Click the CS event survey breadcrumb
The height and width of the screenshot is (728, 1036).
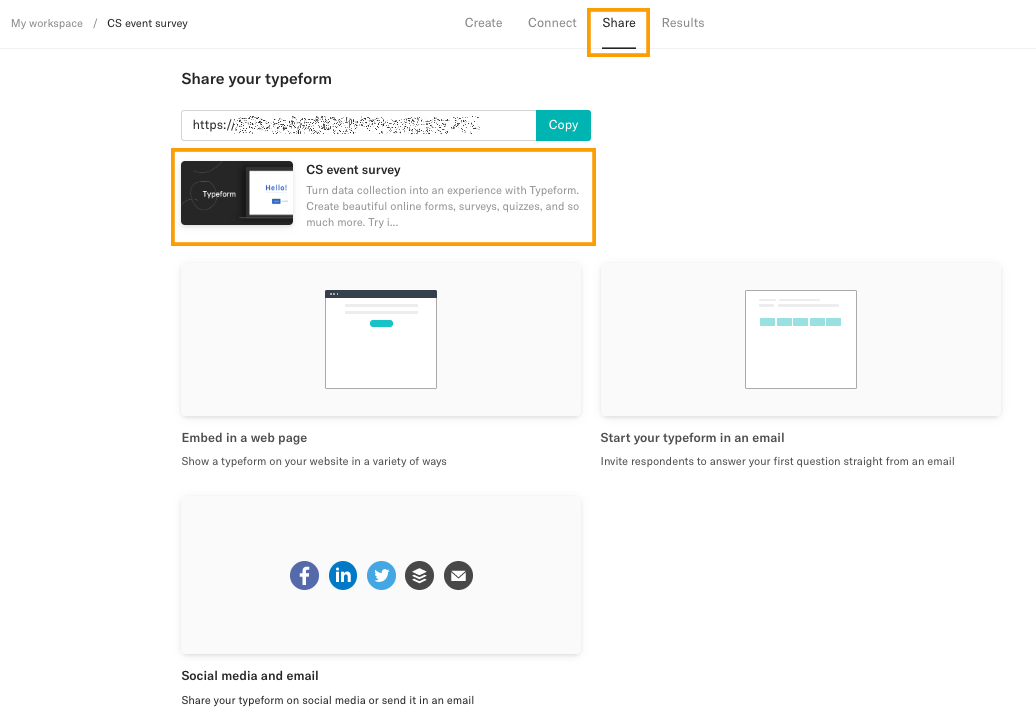pyautogui.click(x=147, y=23)
